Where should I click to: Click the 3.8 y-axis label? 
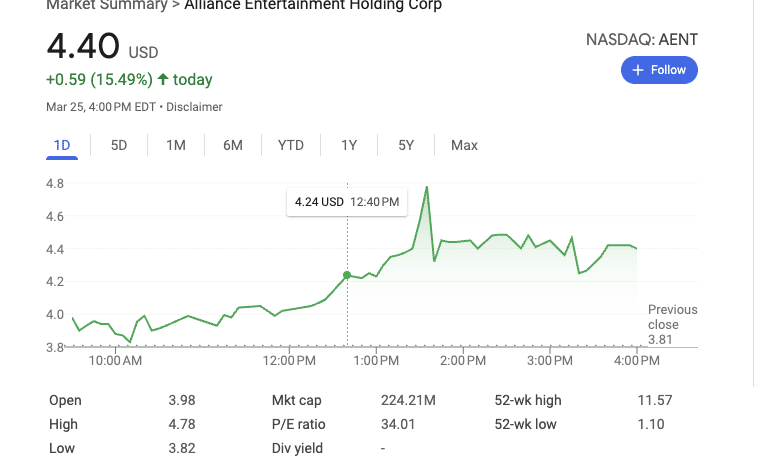point(55,347)
